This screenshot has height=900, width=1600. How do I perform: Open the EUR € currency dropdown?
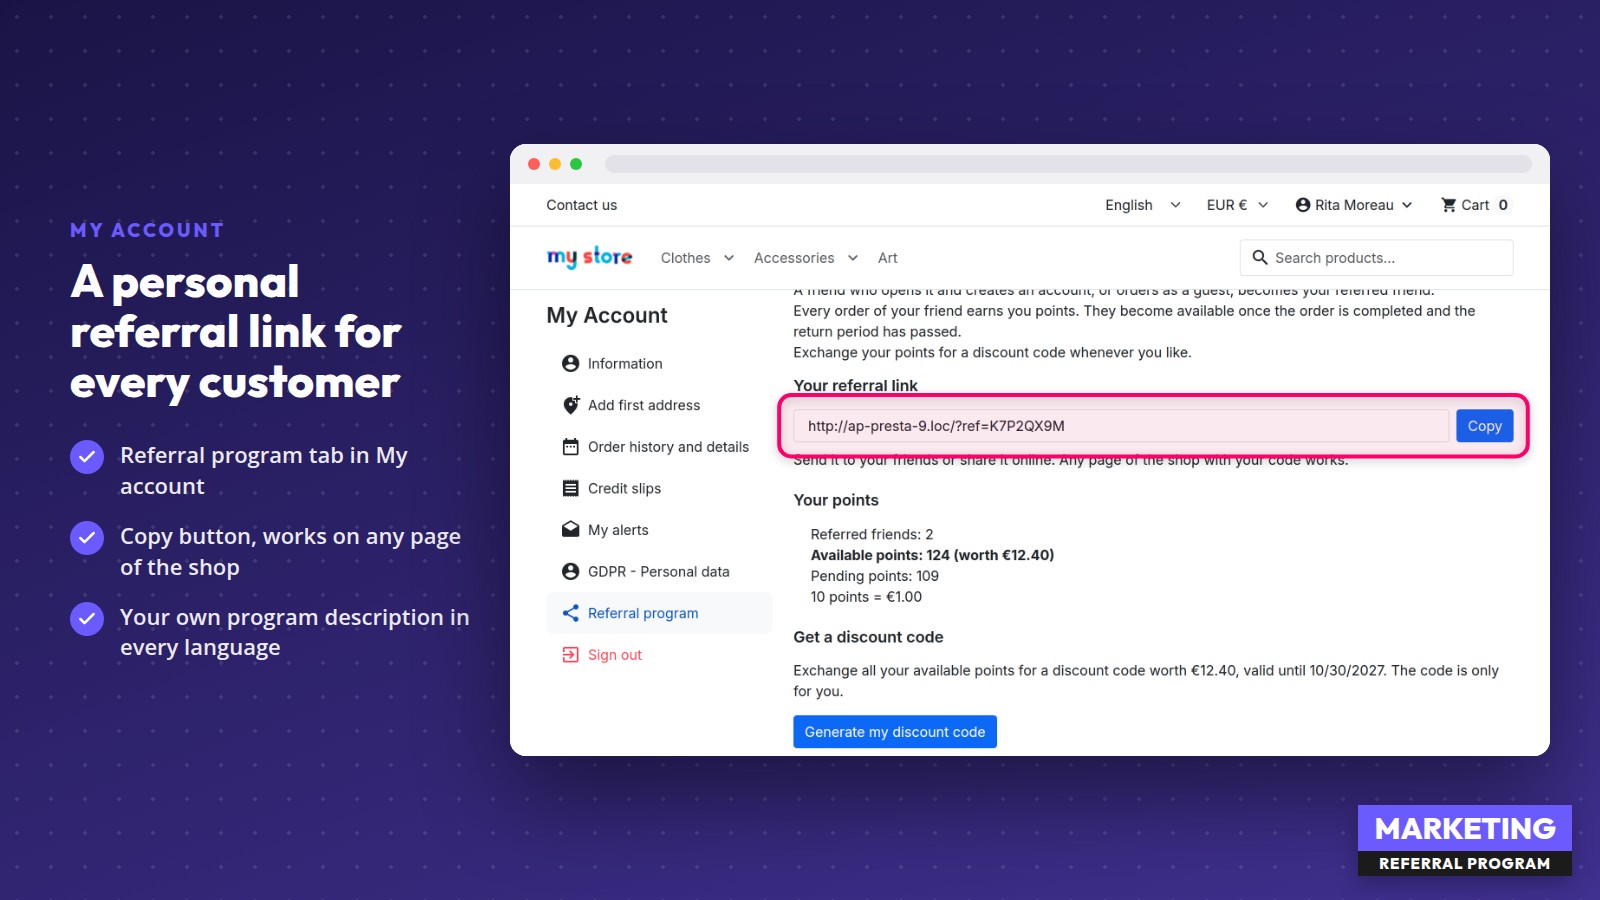pyautogui.click(x=1237, y=205)
